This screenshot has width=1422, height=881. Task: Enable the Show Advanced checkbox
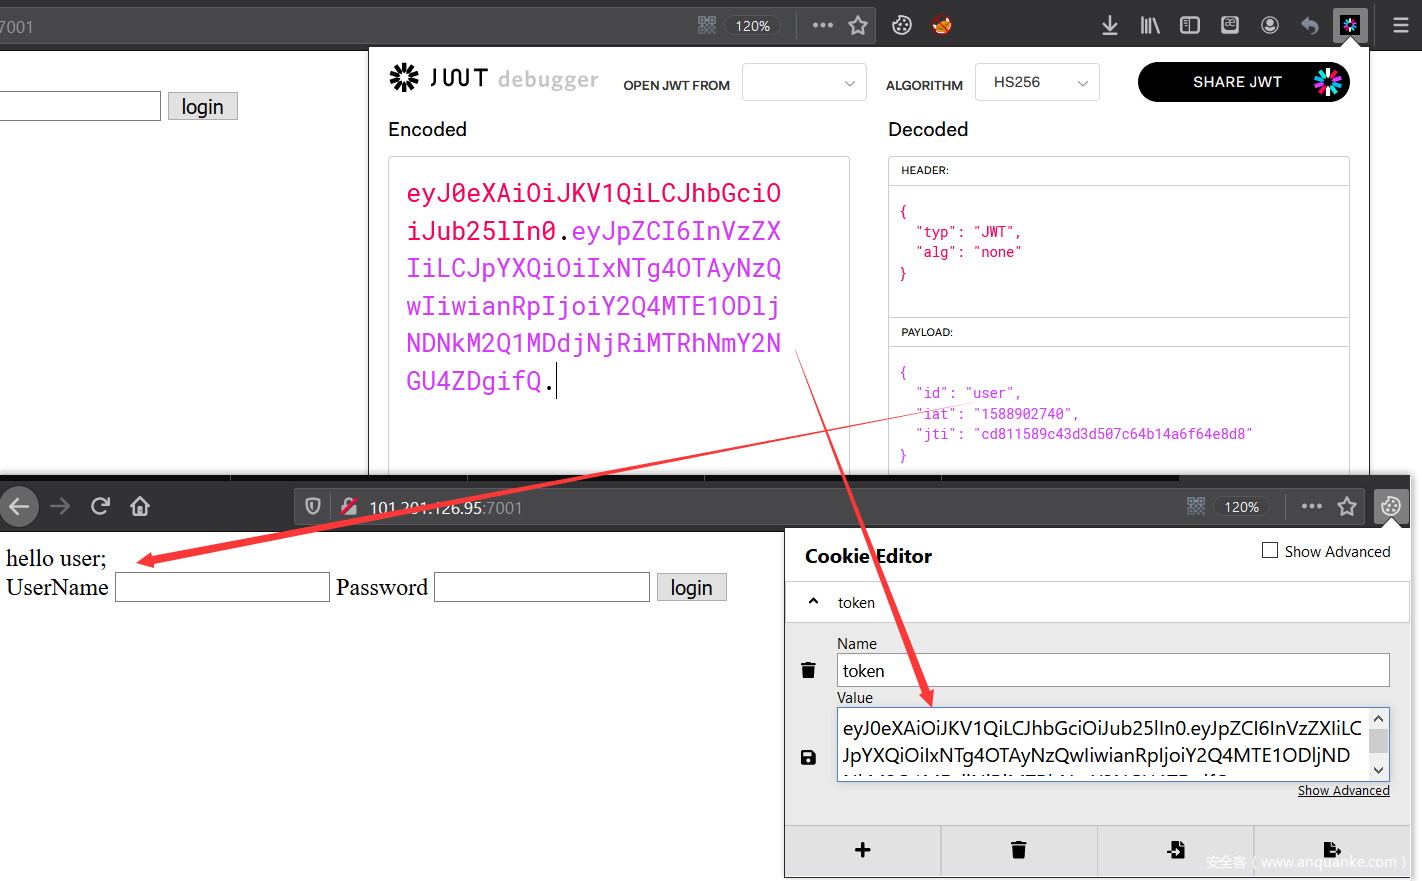(1270, 551)
